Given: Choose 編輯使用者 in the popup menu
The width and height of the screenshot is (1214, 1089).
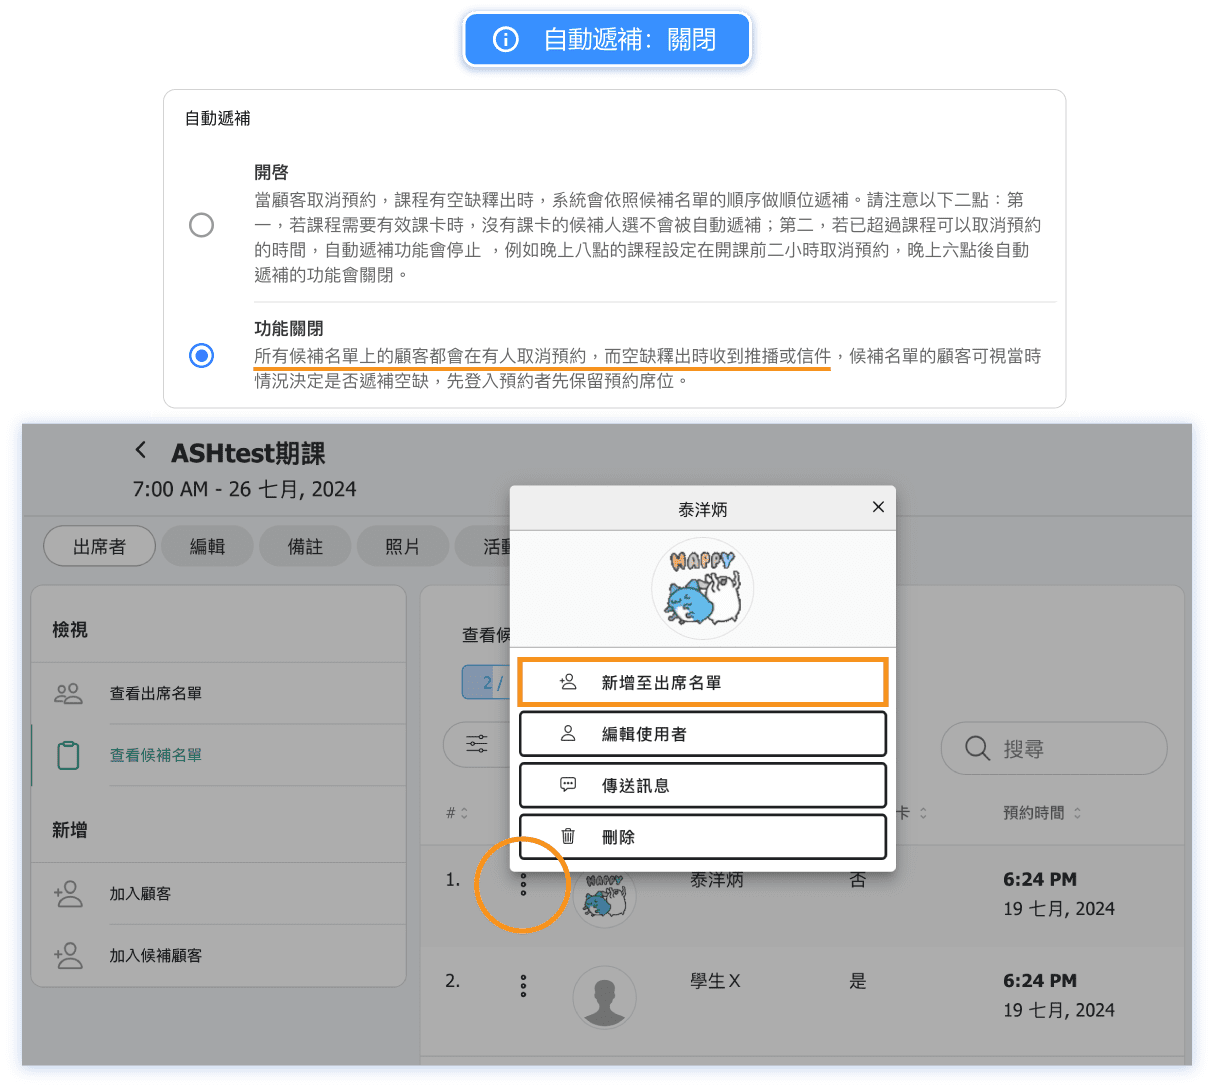Looking at the screenshot, I should (x=702, y=734).
